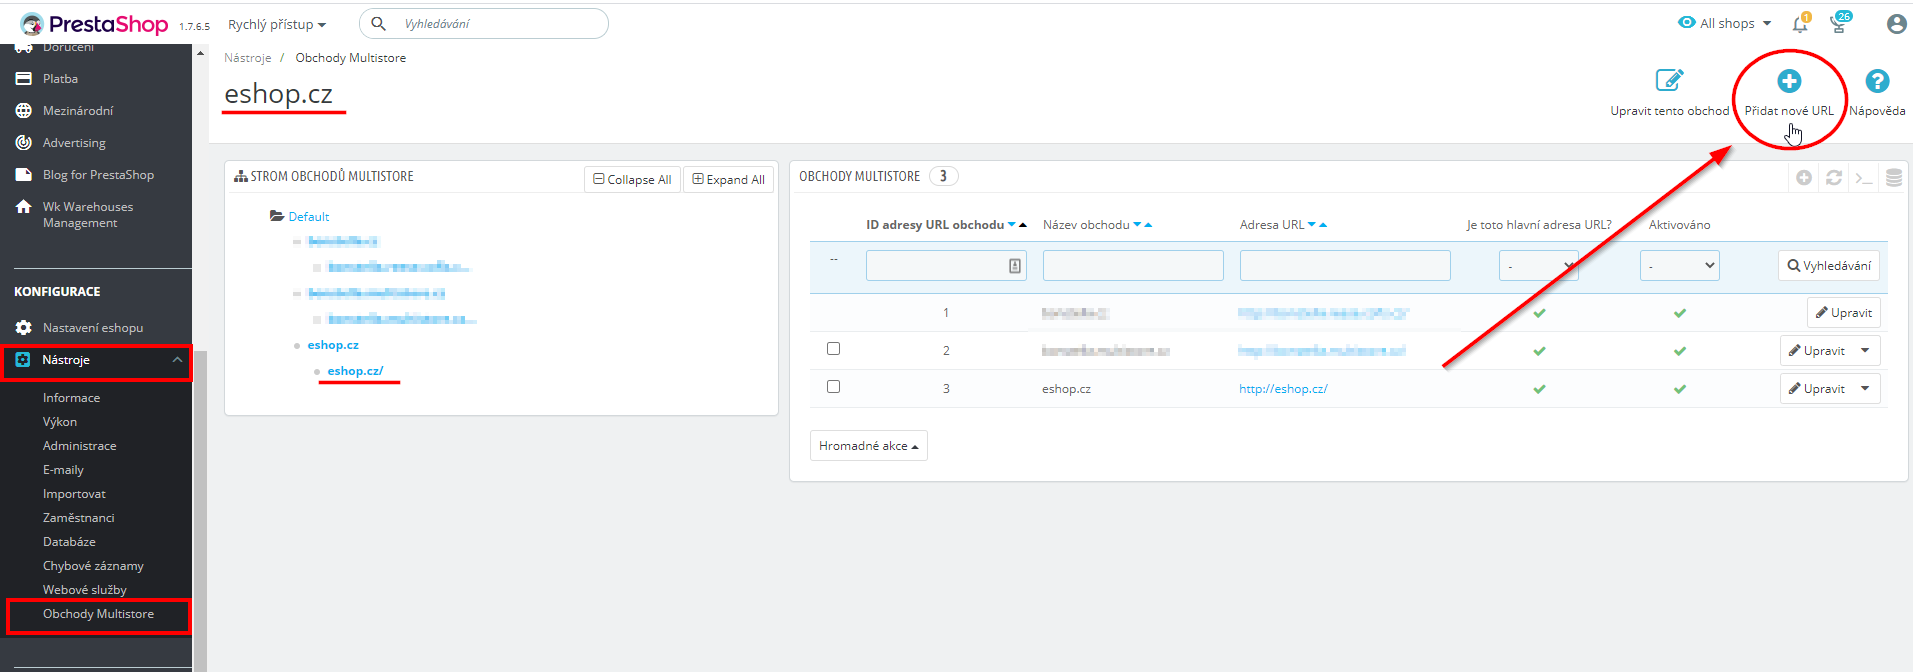Expand actions arrow next to Upravit for eshop.cz

1866,389
